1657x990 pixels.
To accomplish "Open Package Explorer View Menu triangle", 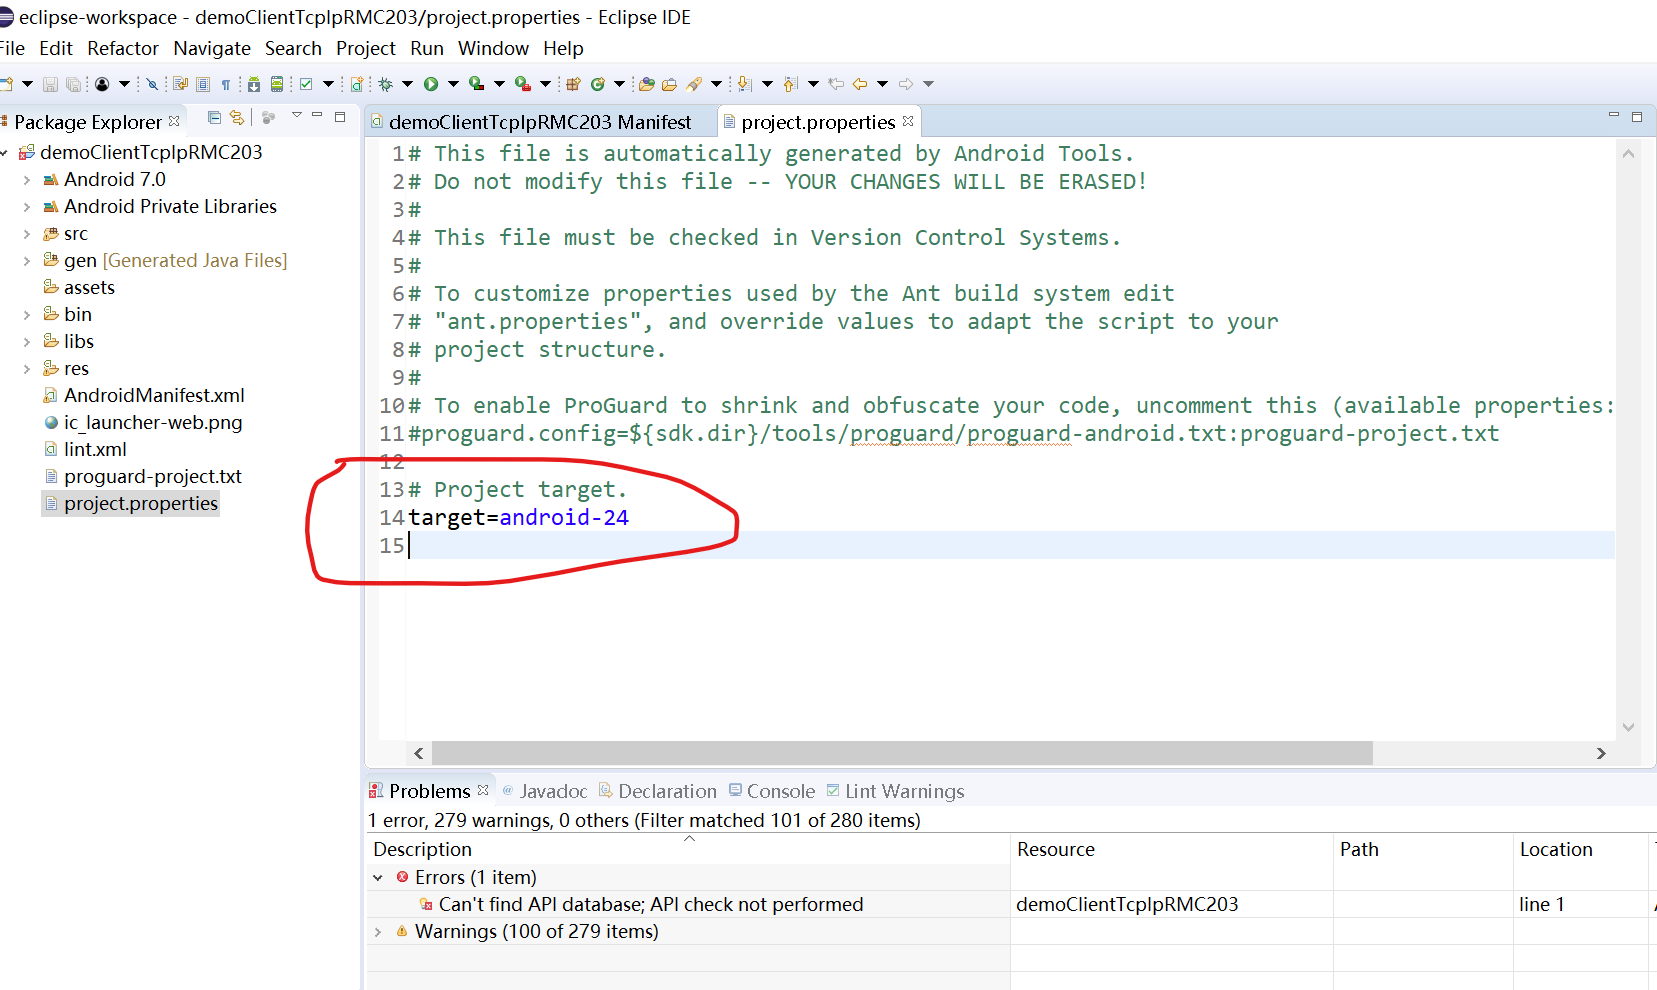I will pos(297,115).
